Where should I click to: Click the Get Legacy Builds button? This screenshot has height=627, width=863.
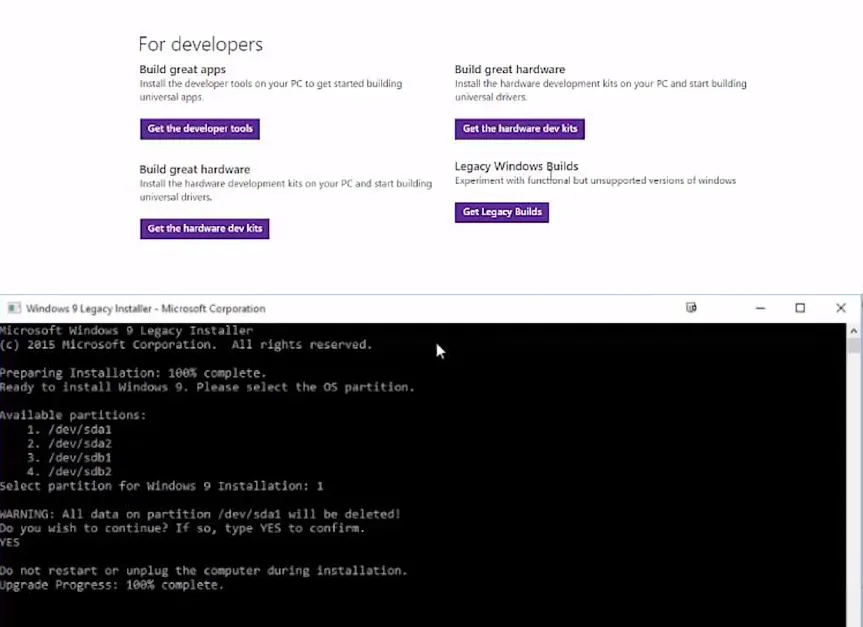pyautogui.click(x=501, y=212)
